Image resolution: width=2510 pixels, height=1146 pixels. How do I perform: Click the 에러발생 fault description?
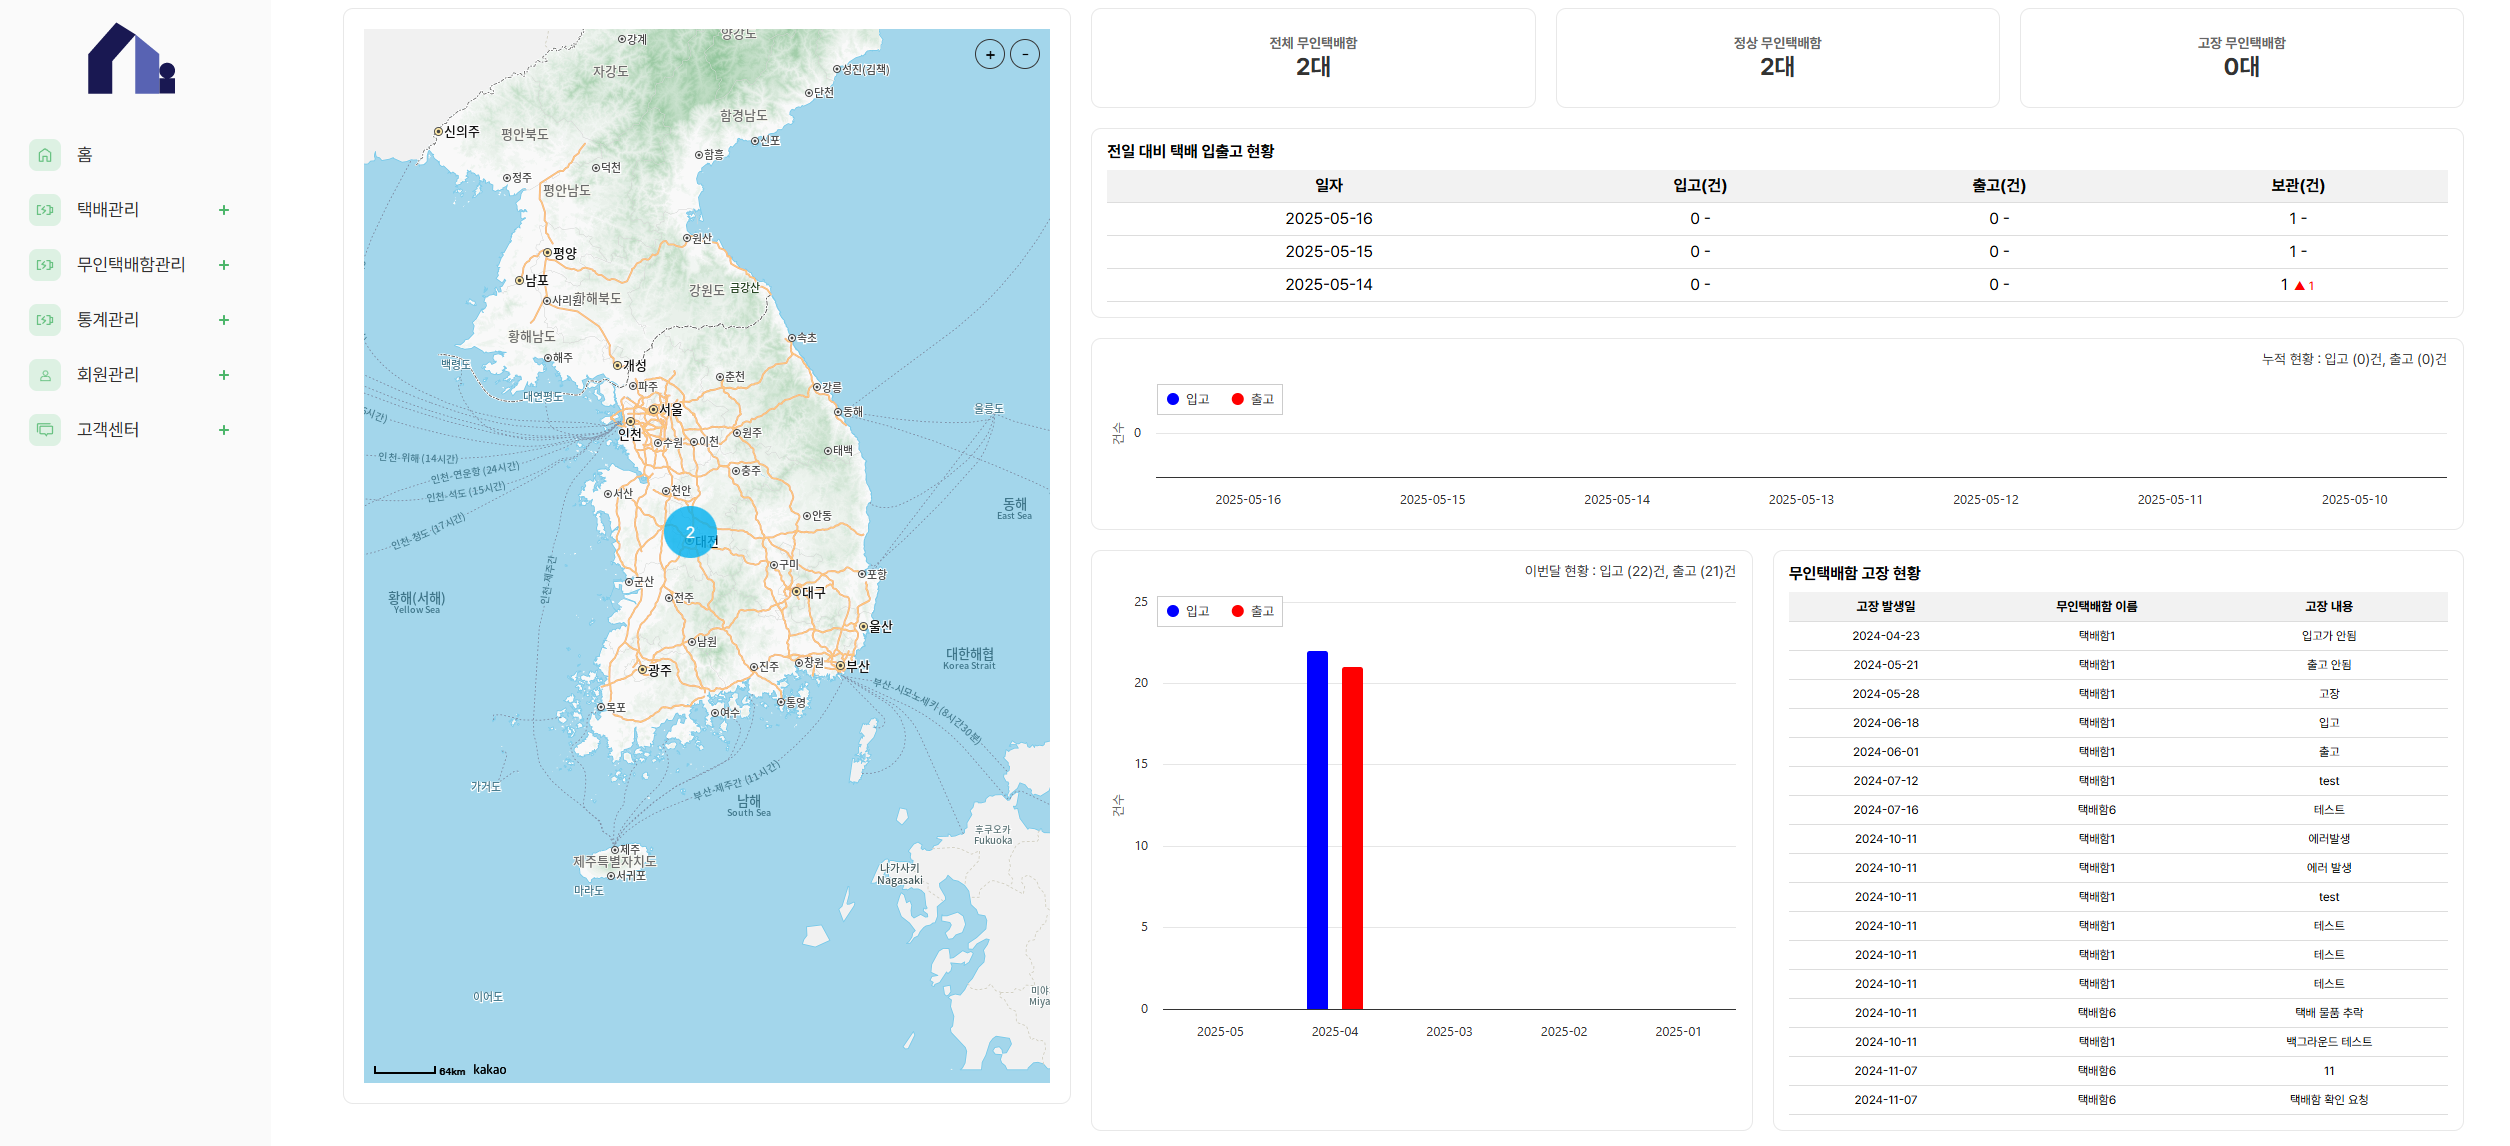tap(2329, 839)
